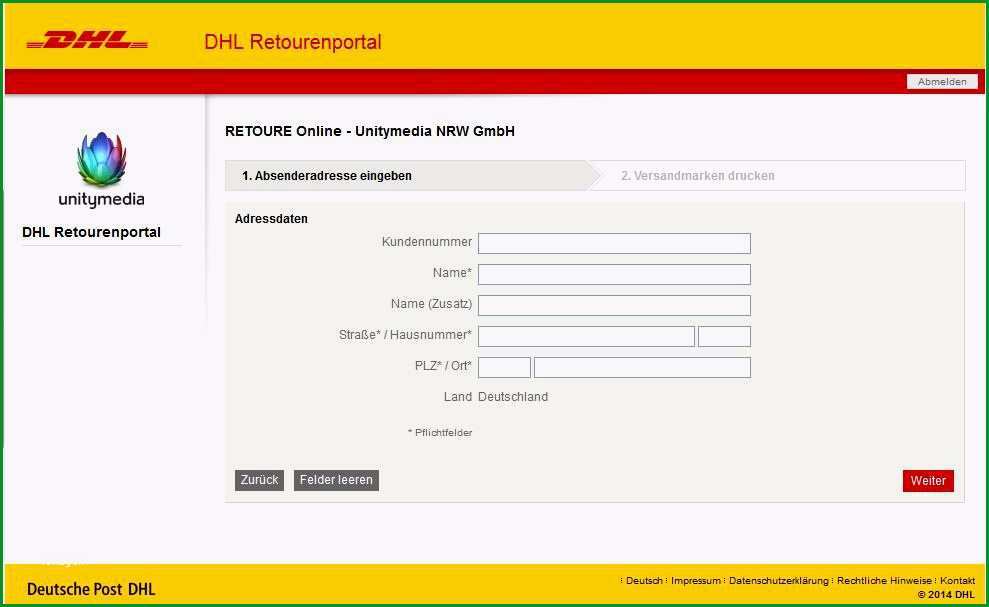Click the Deutschland country value
The image size is (989, 607).
(x=513, y=397)
